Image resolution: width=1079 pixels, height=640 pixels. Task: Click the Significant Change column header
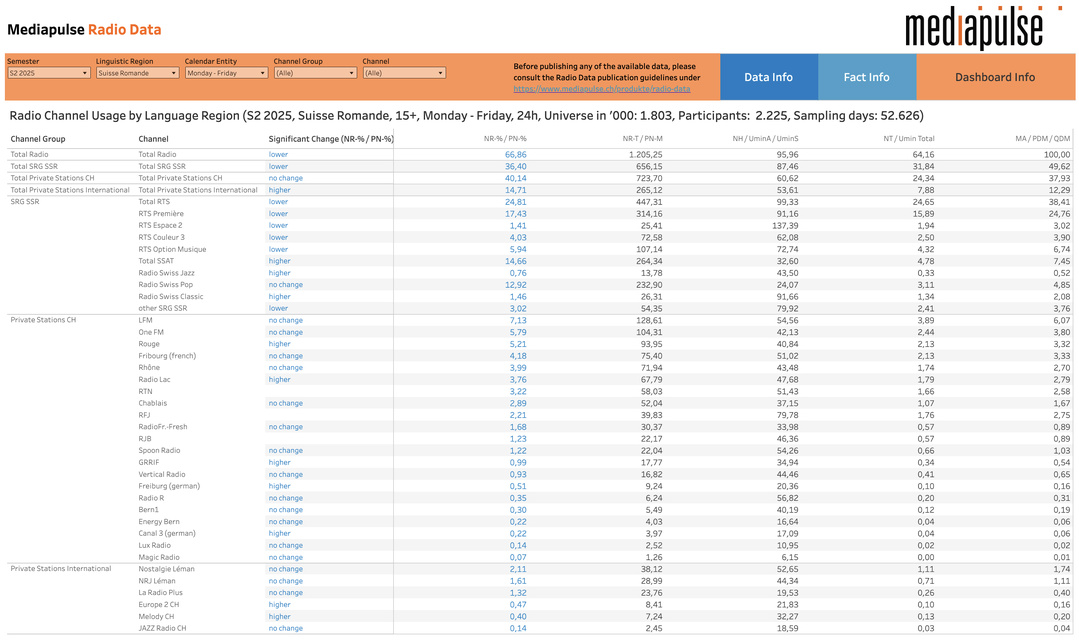pos(331,139)
